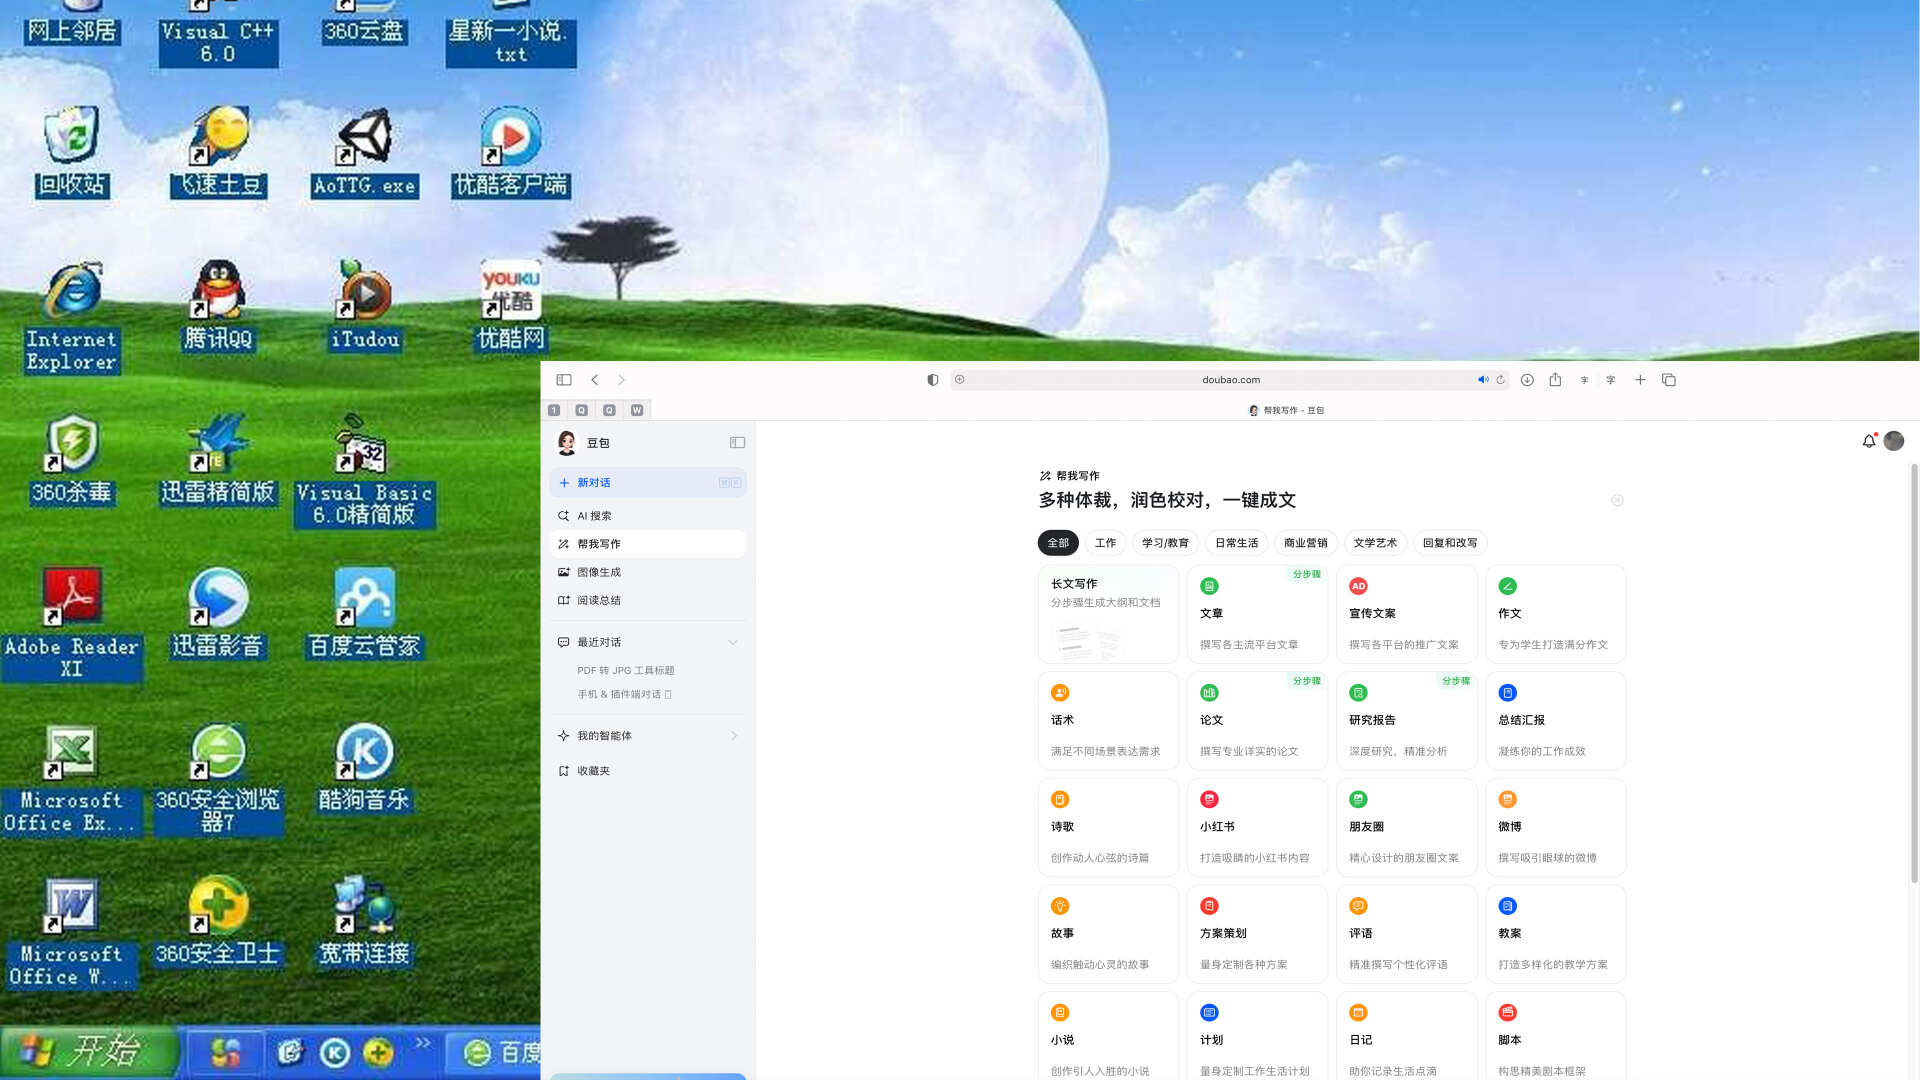Viewport: 1920px width, 1080px height.
Task: Open the browser downloads icon
Action: (x=1527, y=380)
